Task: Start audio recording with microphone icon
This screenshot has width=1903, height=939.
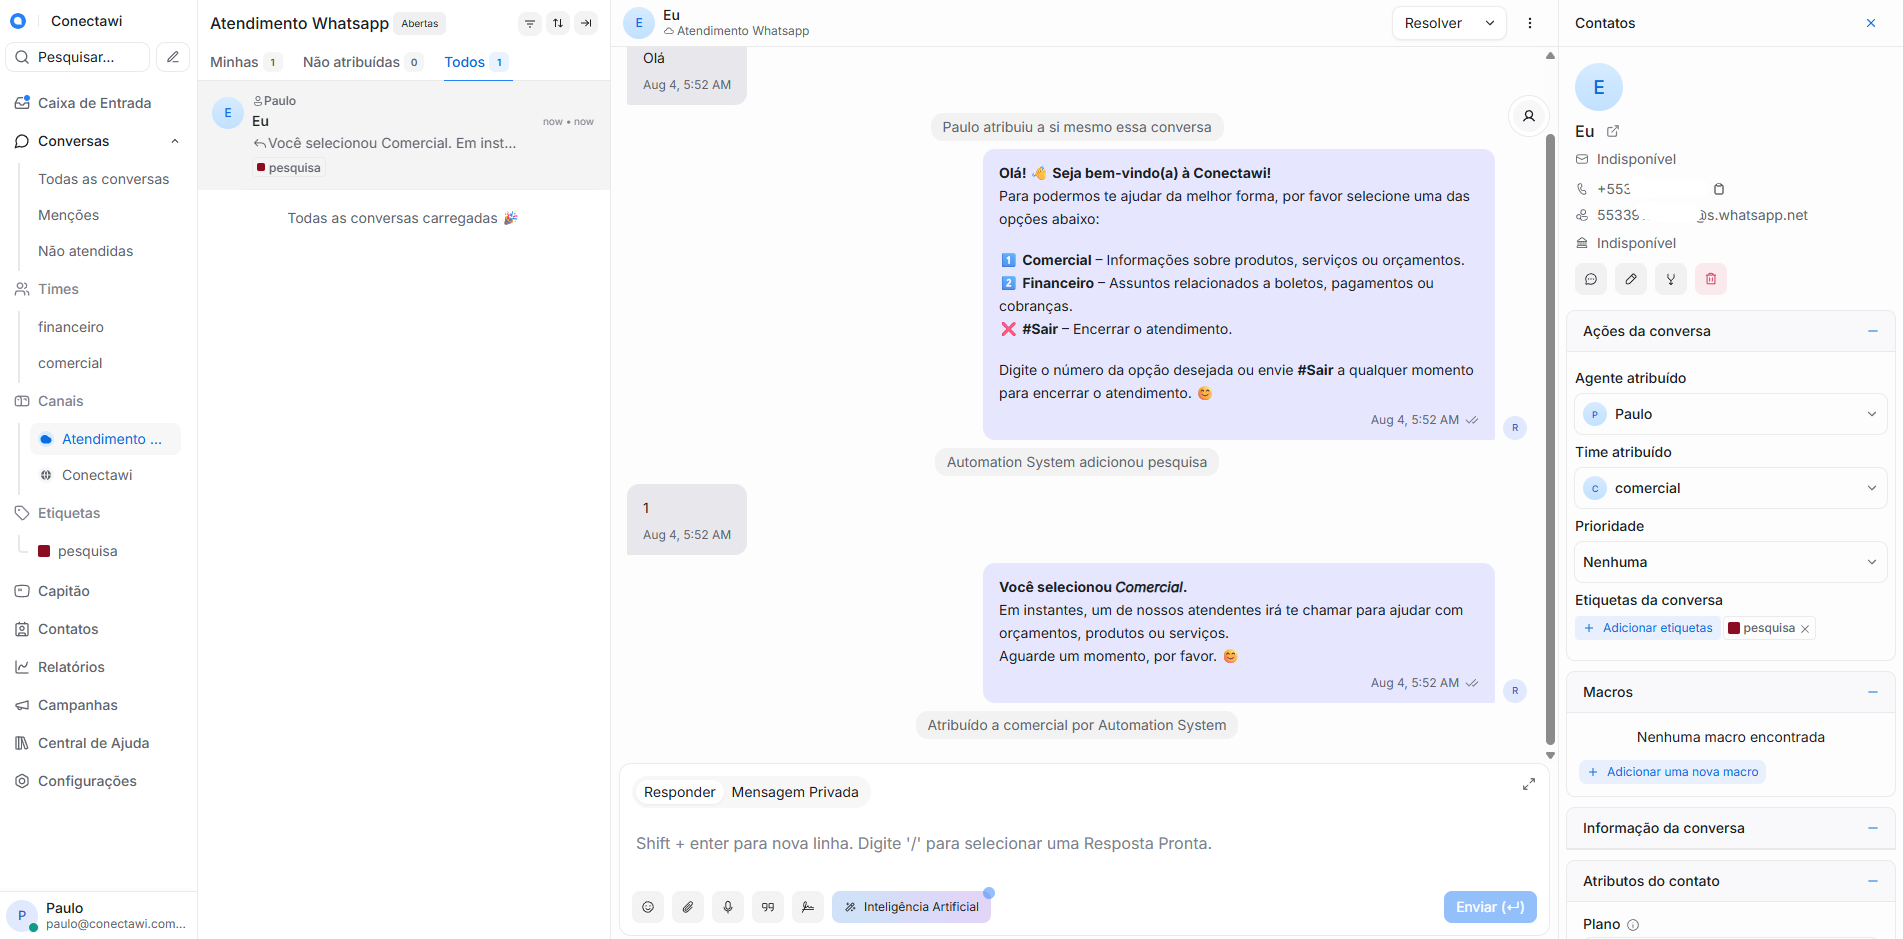Action: [728, 907]
